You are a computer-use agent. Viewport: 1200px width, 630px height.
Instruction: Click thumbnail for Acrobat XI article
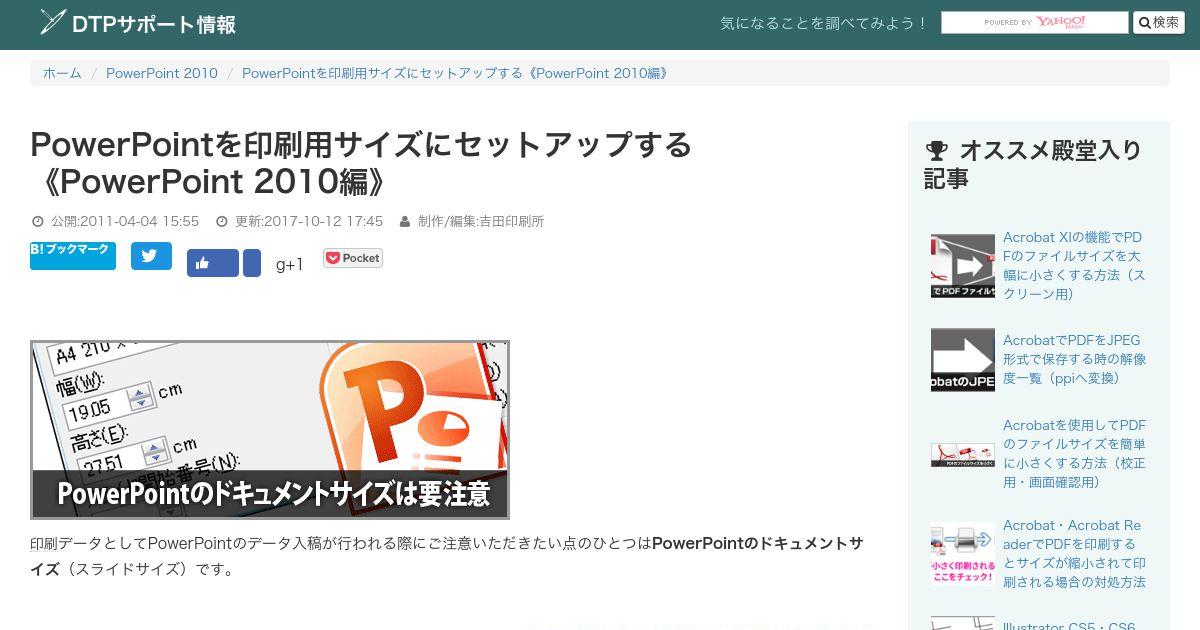[963, 266]
